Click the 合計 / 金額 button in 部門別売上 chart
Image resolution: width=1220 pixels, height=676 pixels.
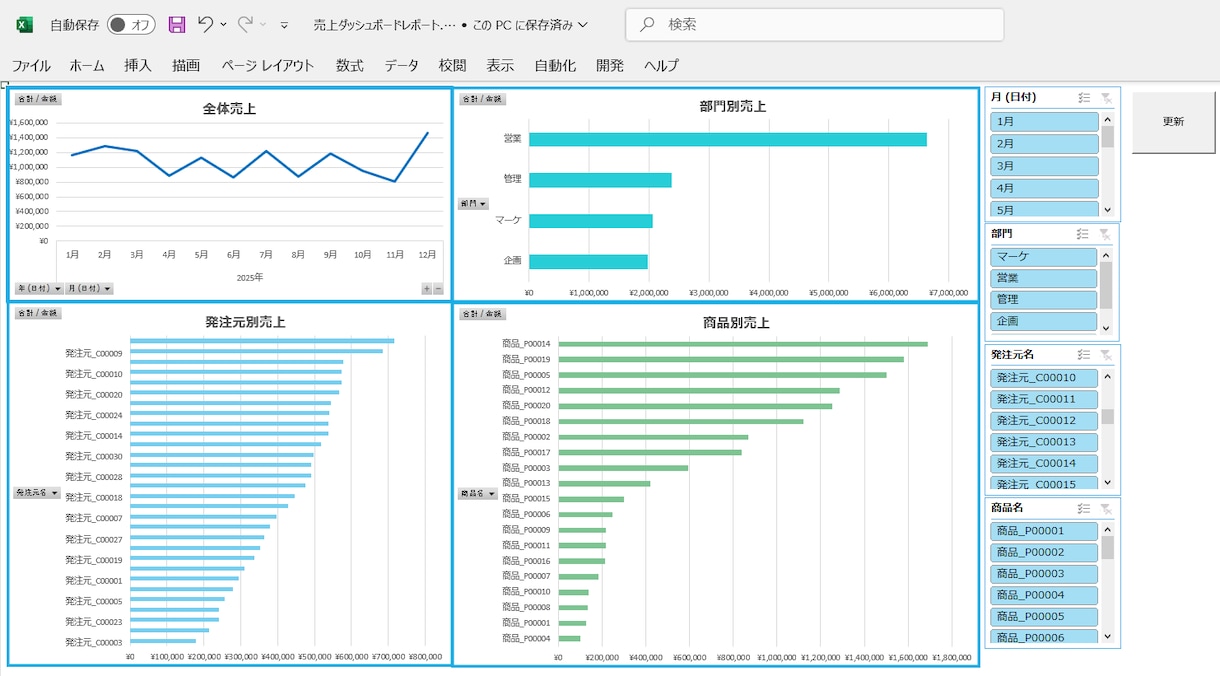(483, 99)
